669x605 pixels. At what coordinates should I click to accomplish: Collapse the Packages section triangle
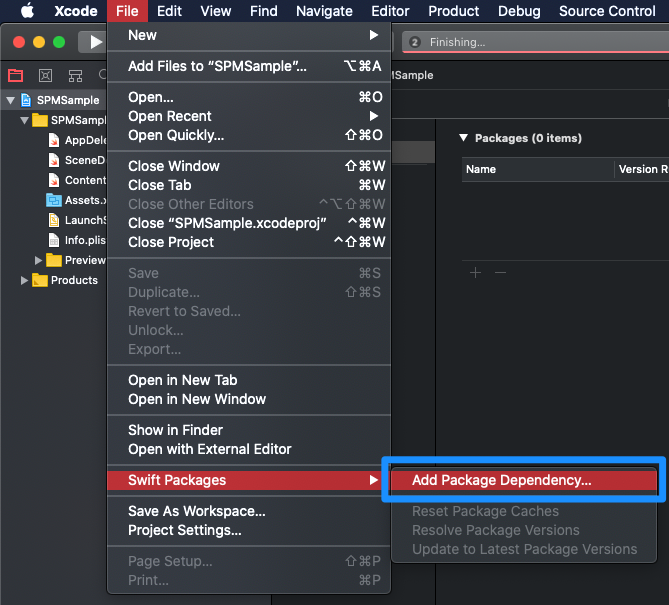pyautogui.click(x=463, y=138)
